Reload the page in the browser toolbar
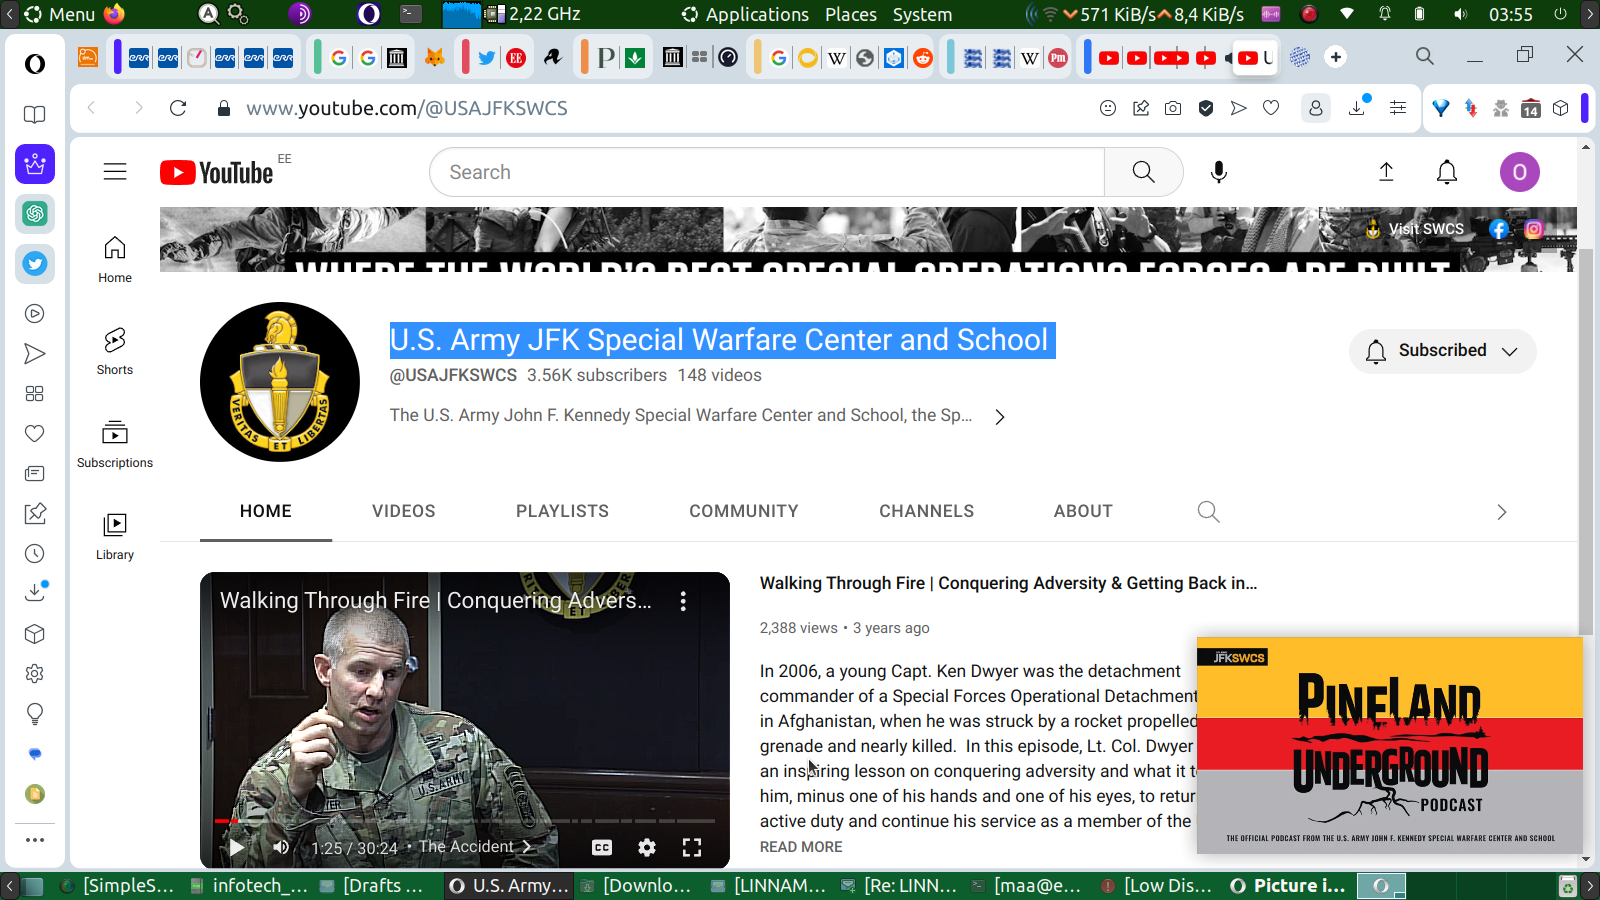Screen dimensions: 1600x900 coord(178,108)
